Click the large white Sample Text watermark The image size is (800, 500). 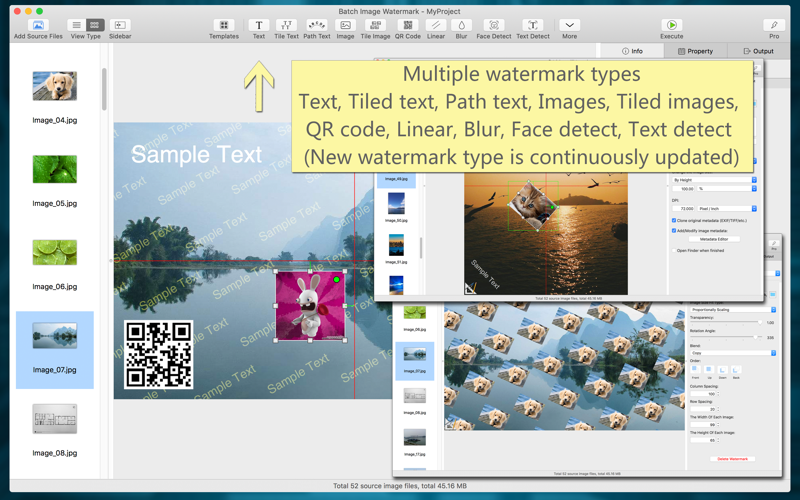(x=196, y=155)
